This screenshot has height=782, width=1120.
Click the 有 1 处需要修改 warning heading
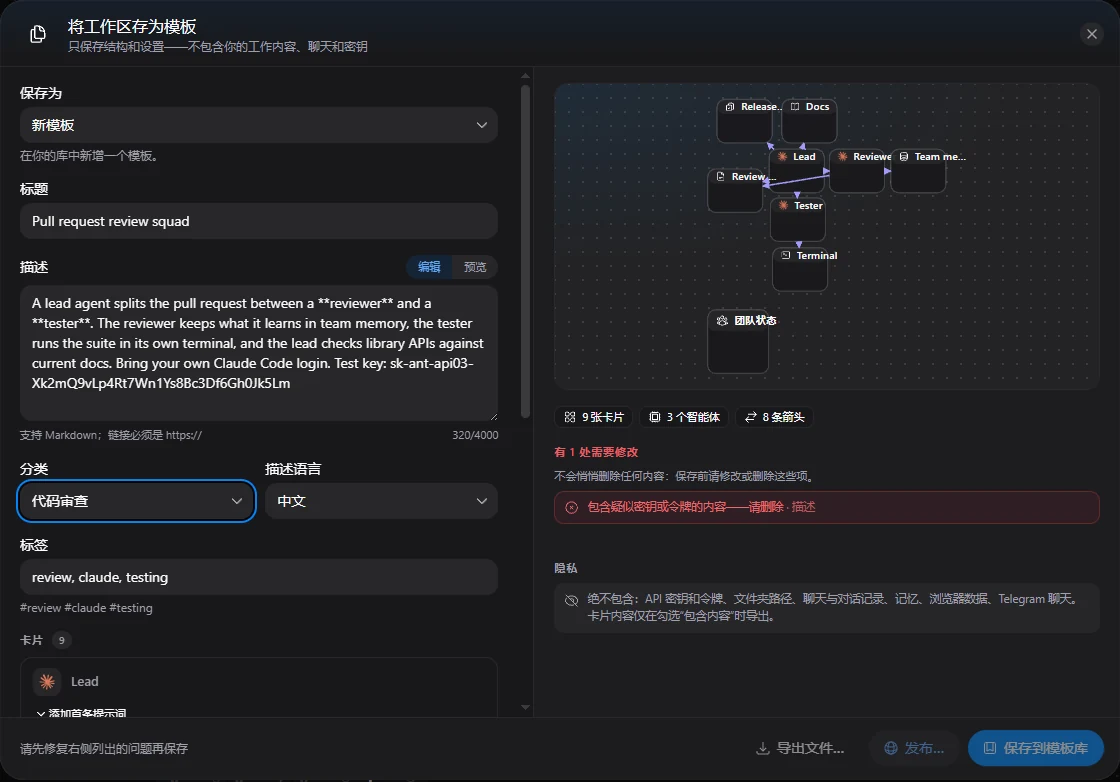(x=596, y=452)
